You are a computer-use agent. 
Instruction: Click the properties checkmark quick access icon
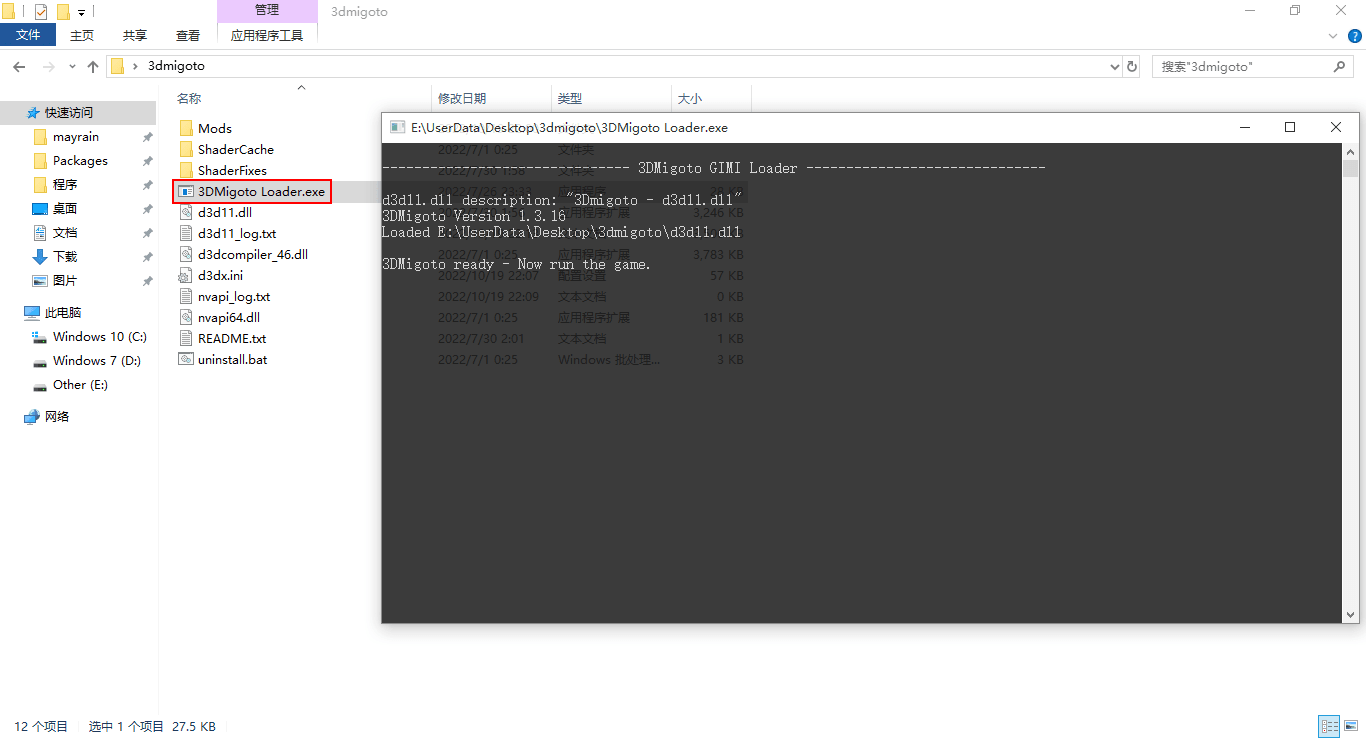41,12
